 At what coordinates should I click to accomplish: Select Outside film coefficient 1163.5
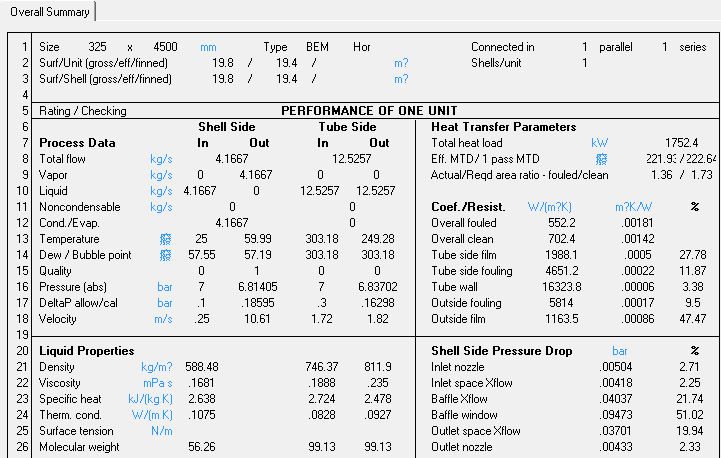click(x=562, y=319)
